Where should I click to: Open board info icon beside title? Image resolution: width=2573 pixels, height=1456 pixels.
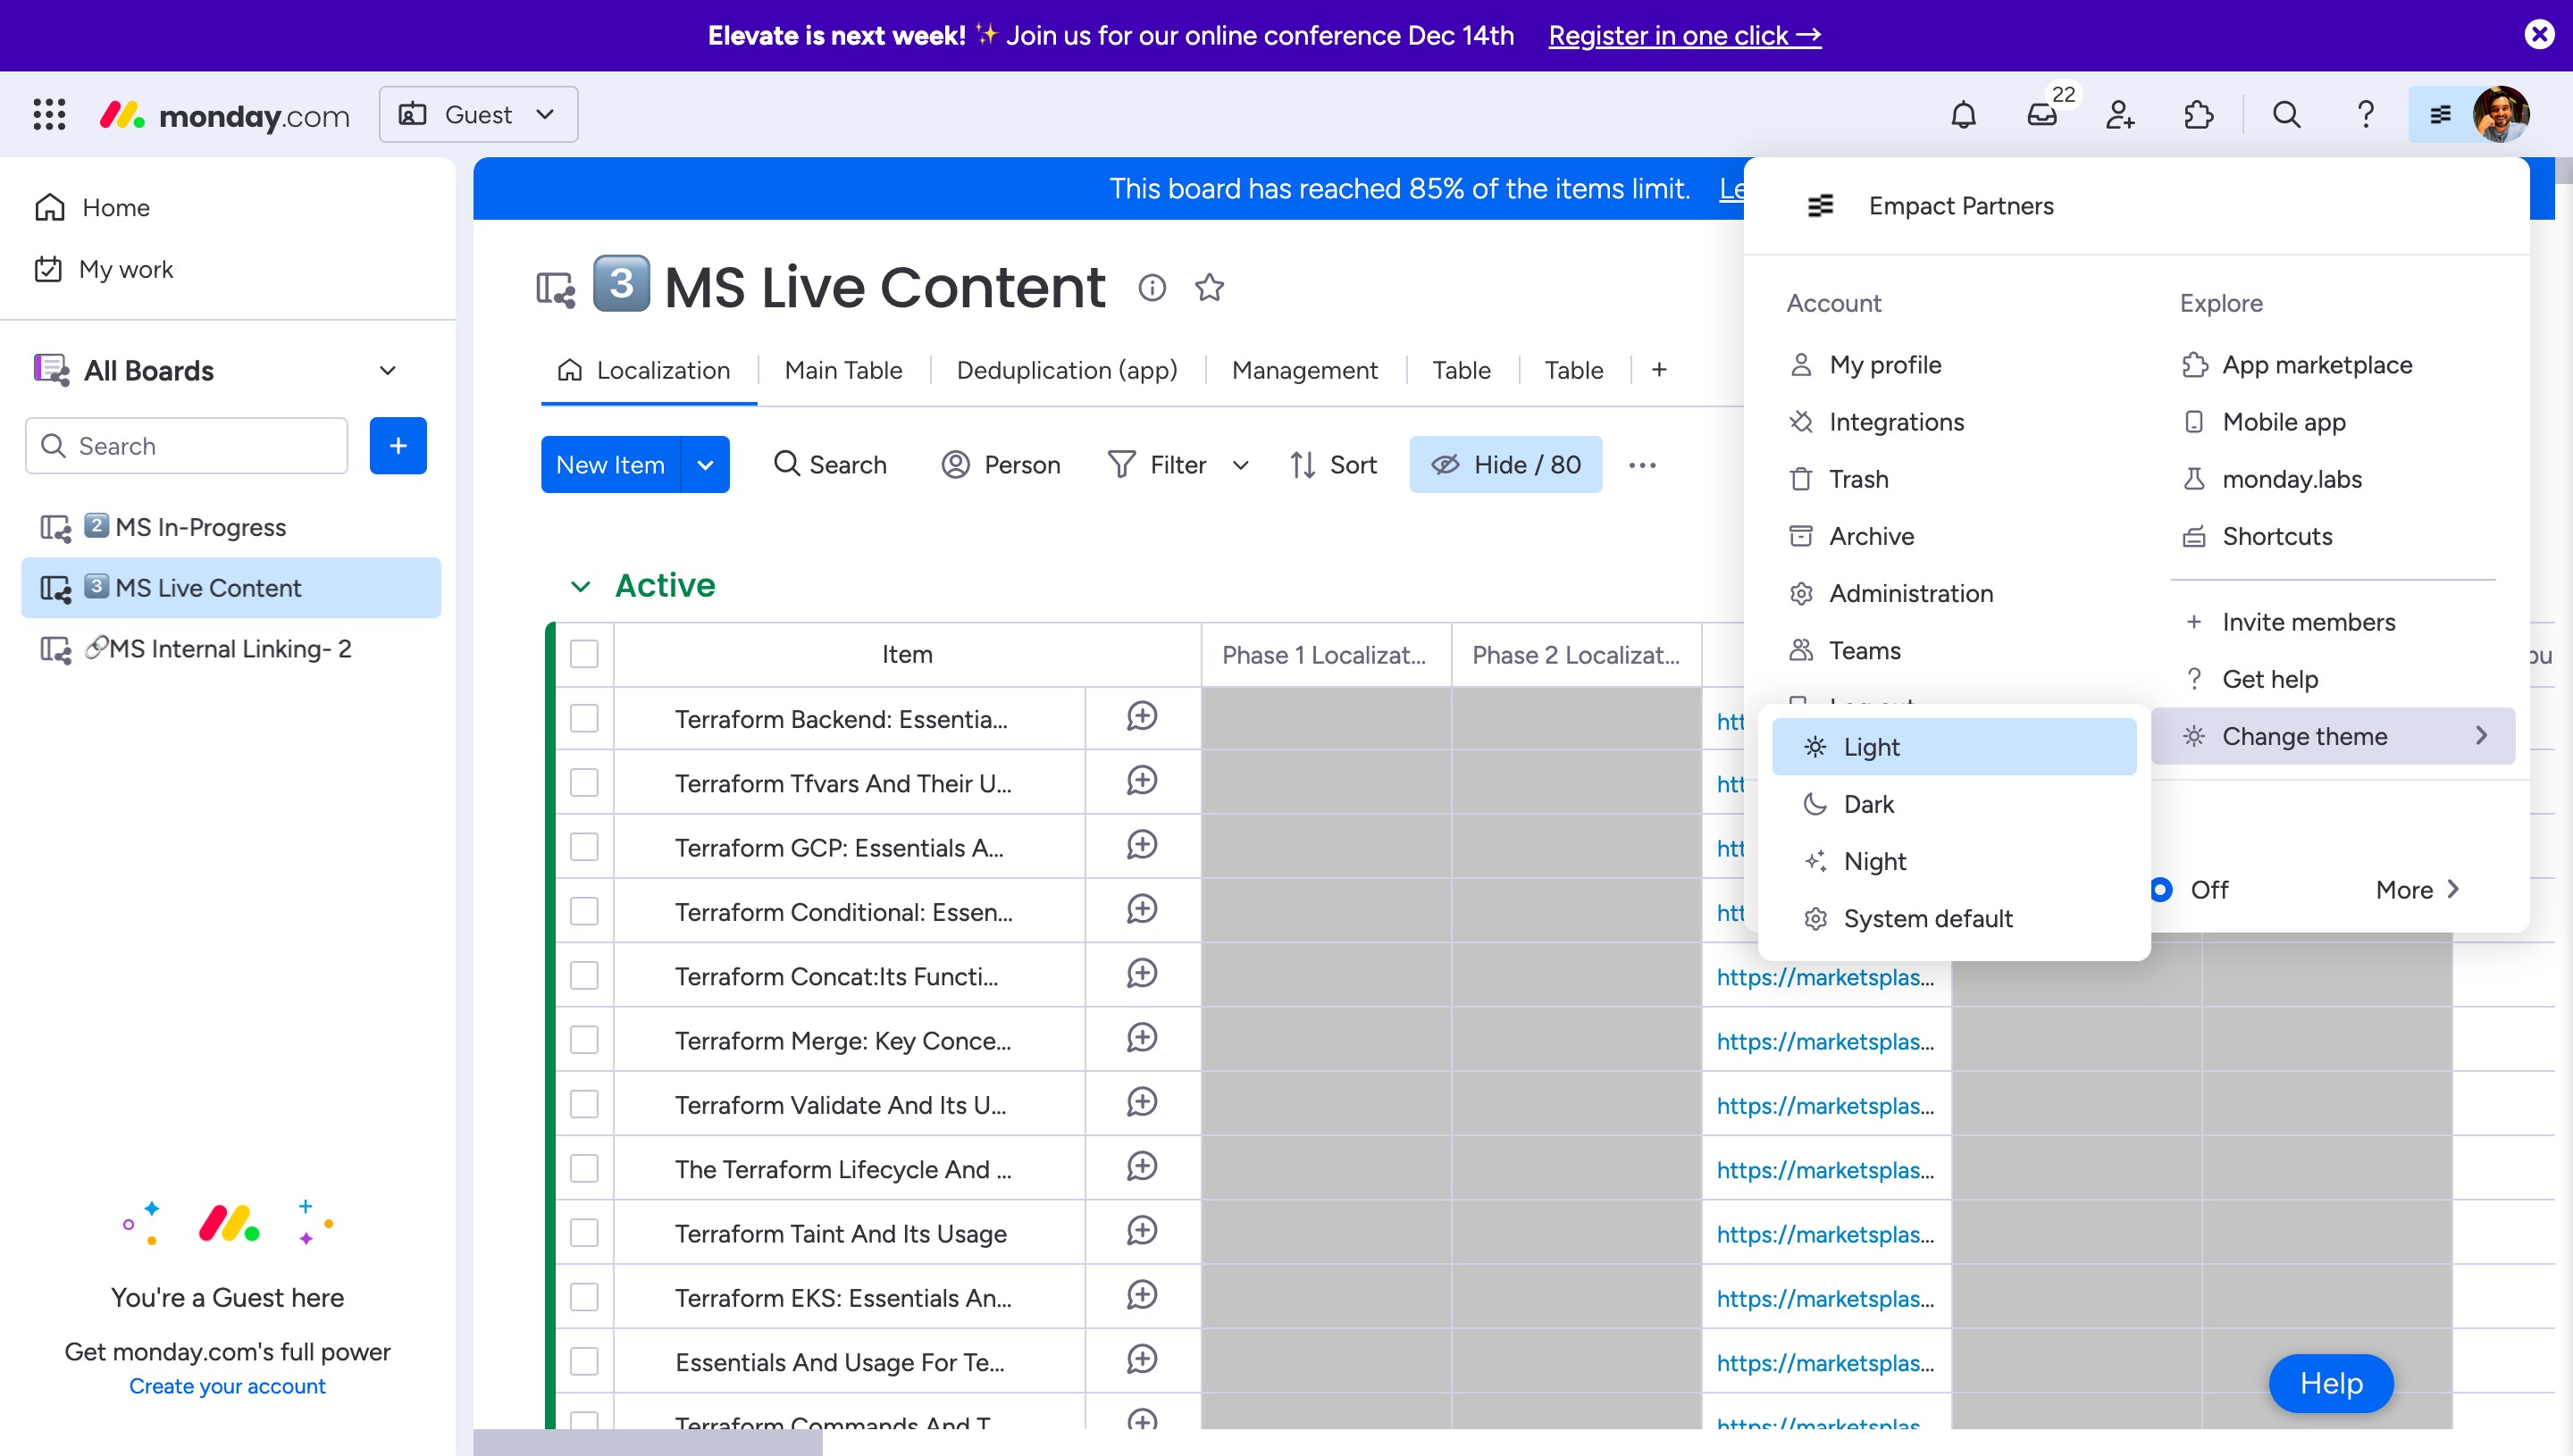[x=1152, y=288]
